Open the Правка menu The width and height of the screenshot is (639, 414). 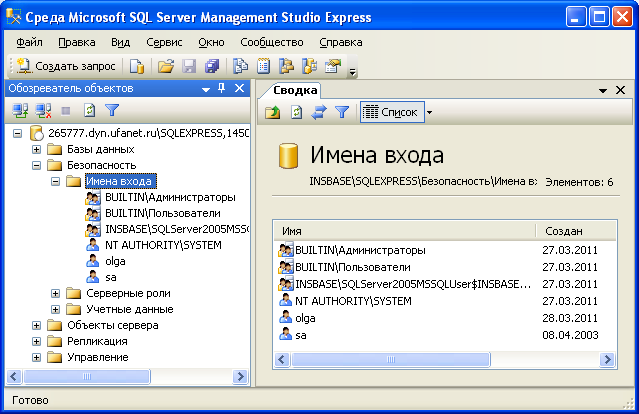point(77,42)
